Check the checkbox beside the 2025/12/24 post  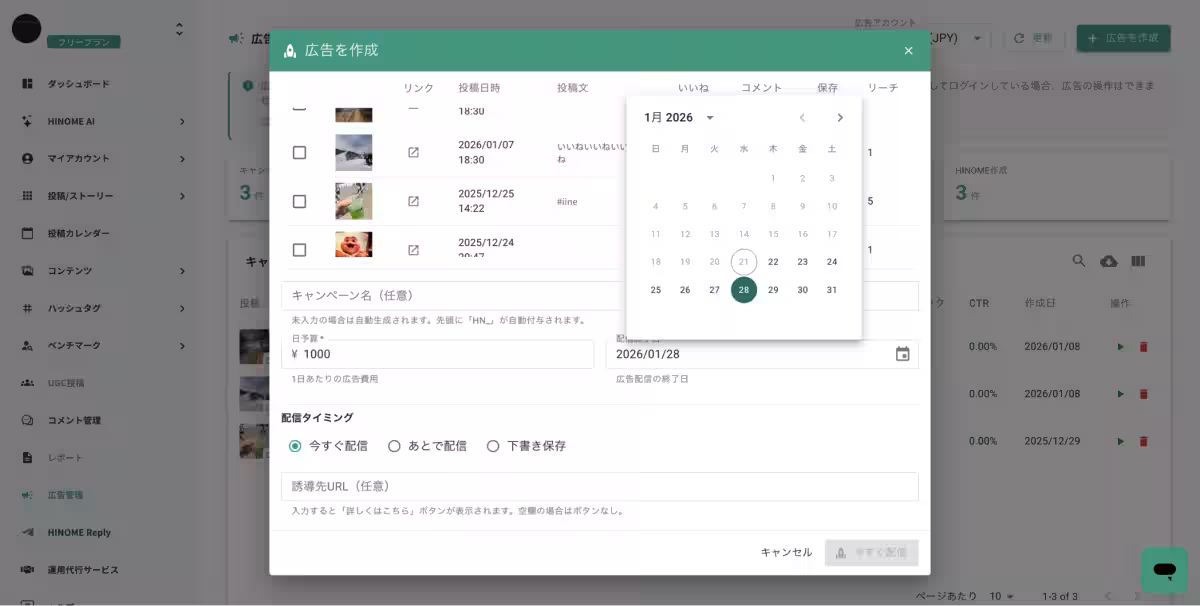click(x=299, y=247)
